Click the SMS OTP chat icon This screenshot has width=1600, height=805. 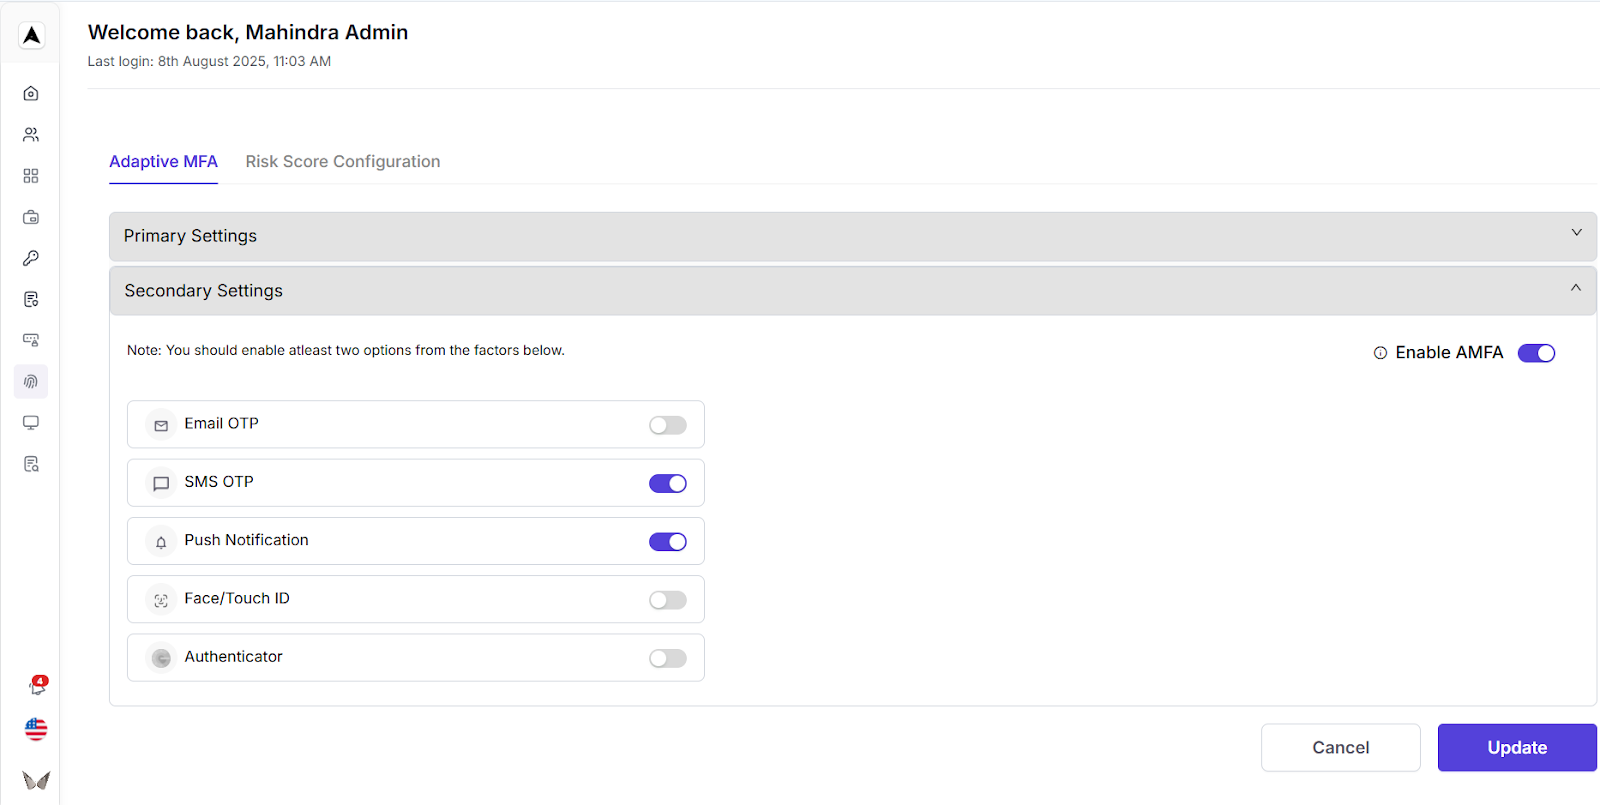tap(161, 483)
